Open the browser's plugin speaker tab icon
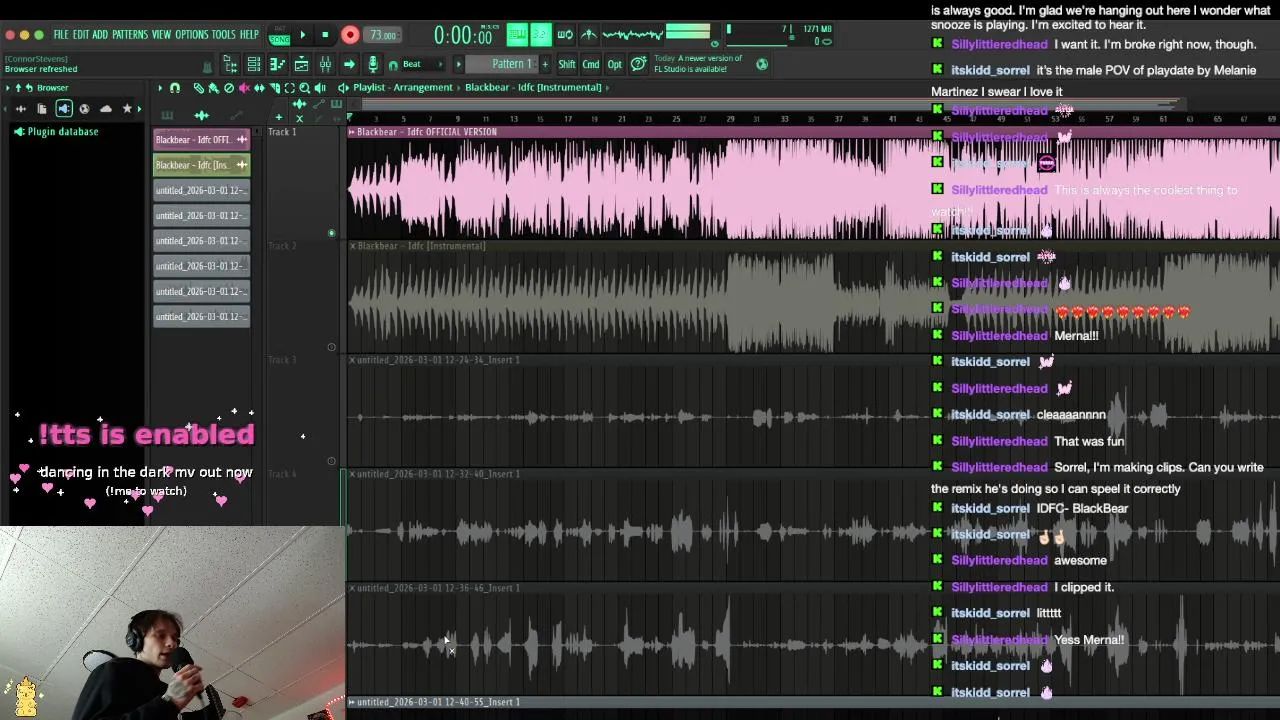This screenshot has width=1280, height=720. (64, 109)
